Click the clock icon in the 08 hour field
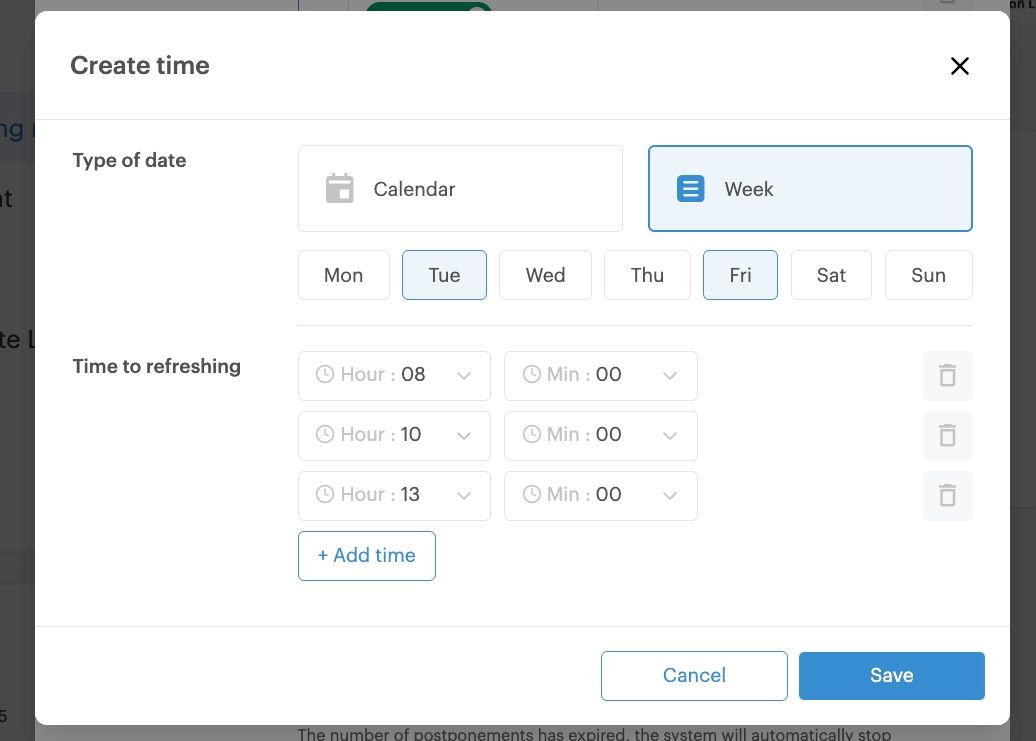This screenshot has width=1036, height=741. coord(324,375)
